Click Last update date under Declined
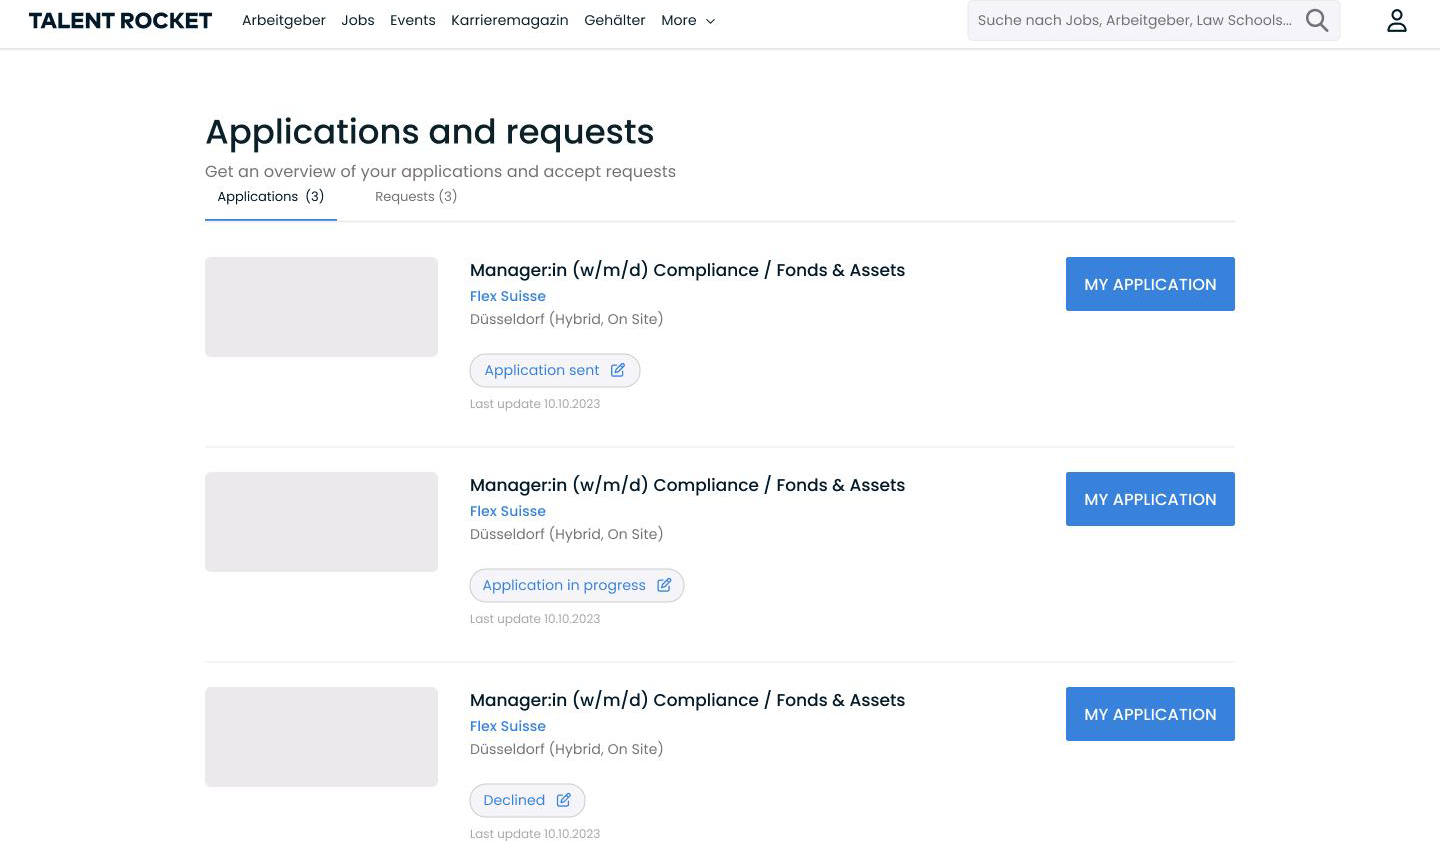Screen dimensions: 1440x841 (x=535, y=834)
